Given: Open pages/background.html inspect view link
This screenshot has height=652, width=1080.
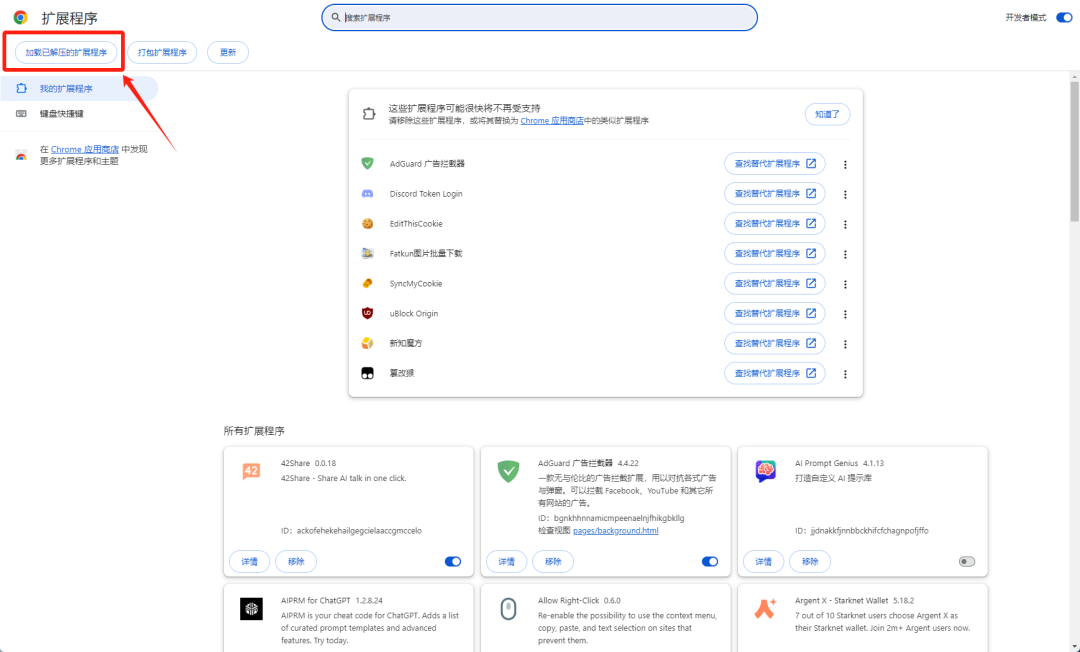Looking at the screenshot, I should pyautogui.click(x=616, y=531).
